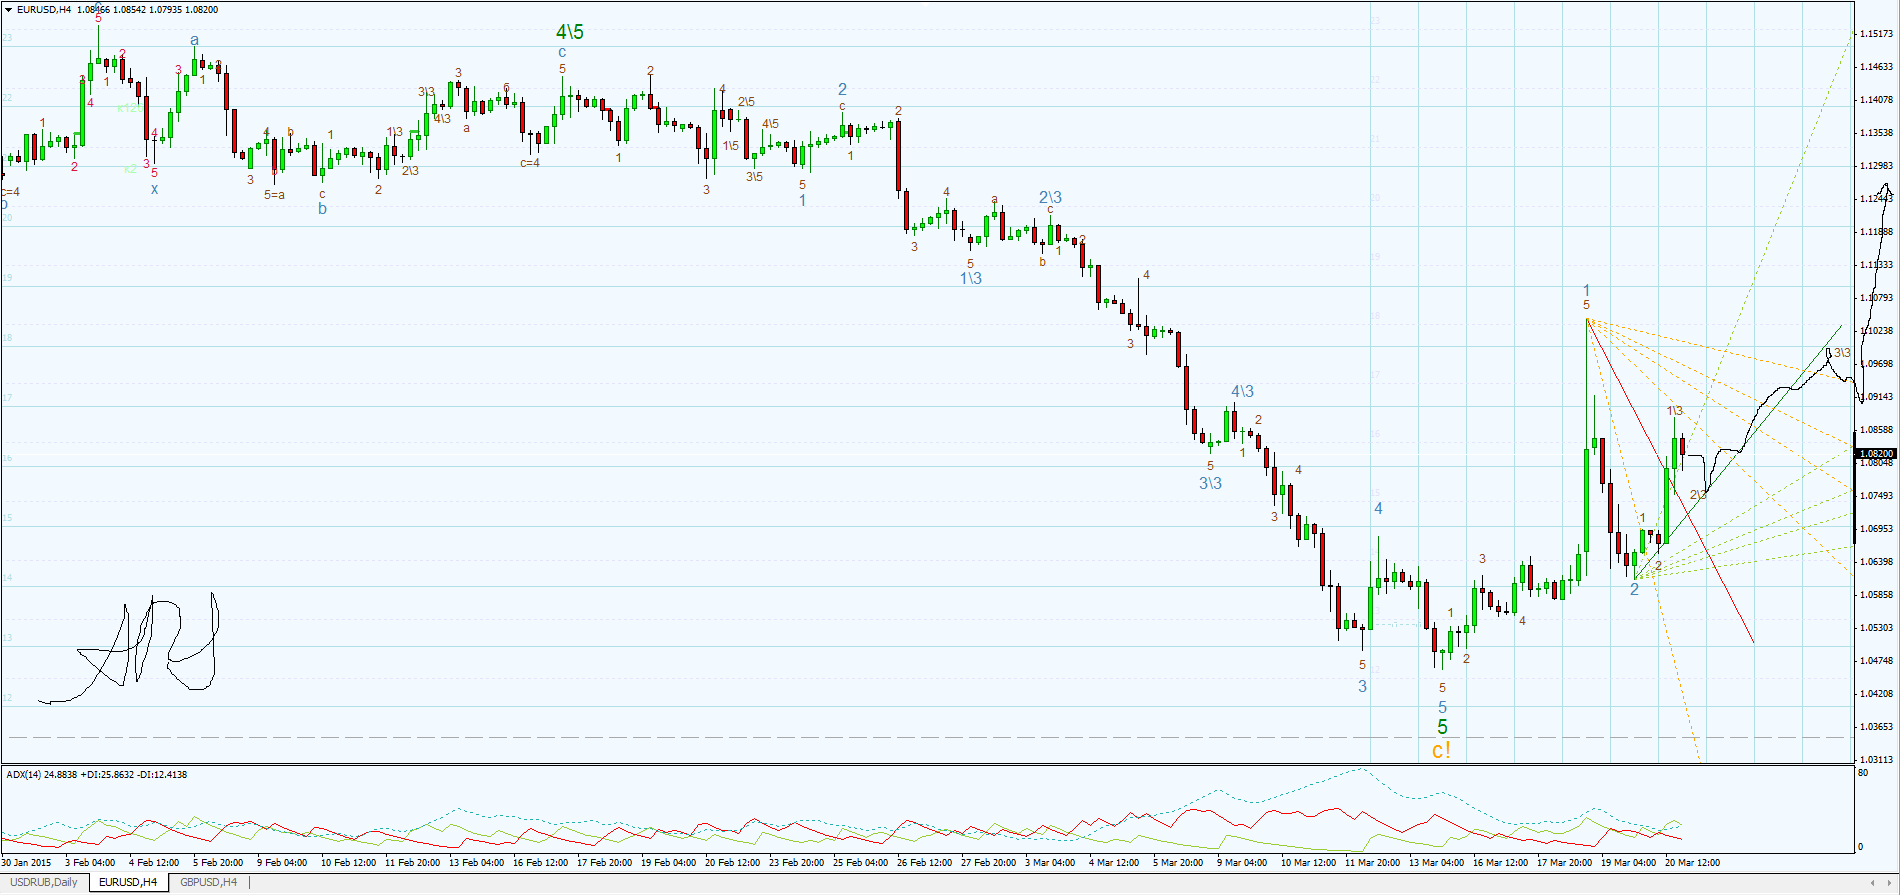Click the 1.03113 price scale value

(x=1877, y=759)
